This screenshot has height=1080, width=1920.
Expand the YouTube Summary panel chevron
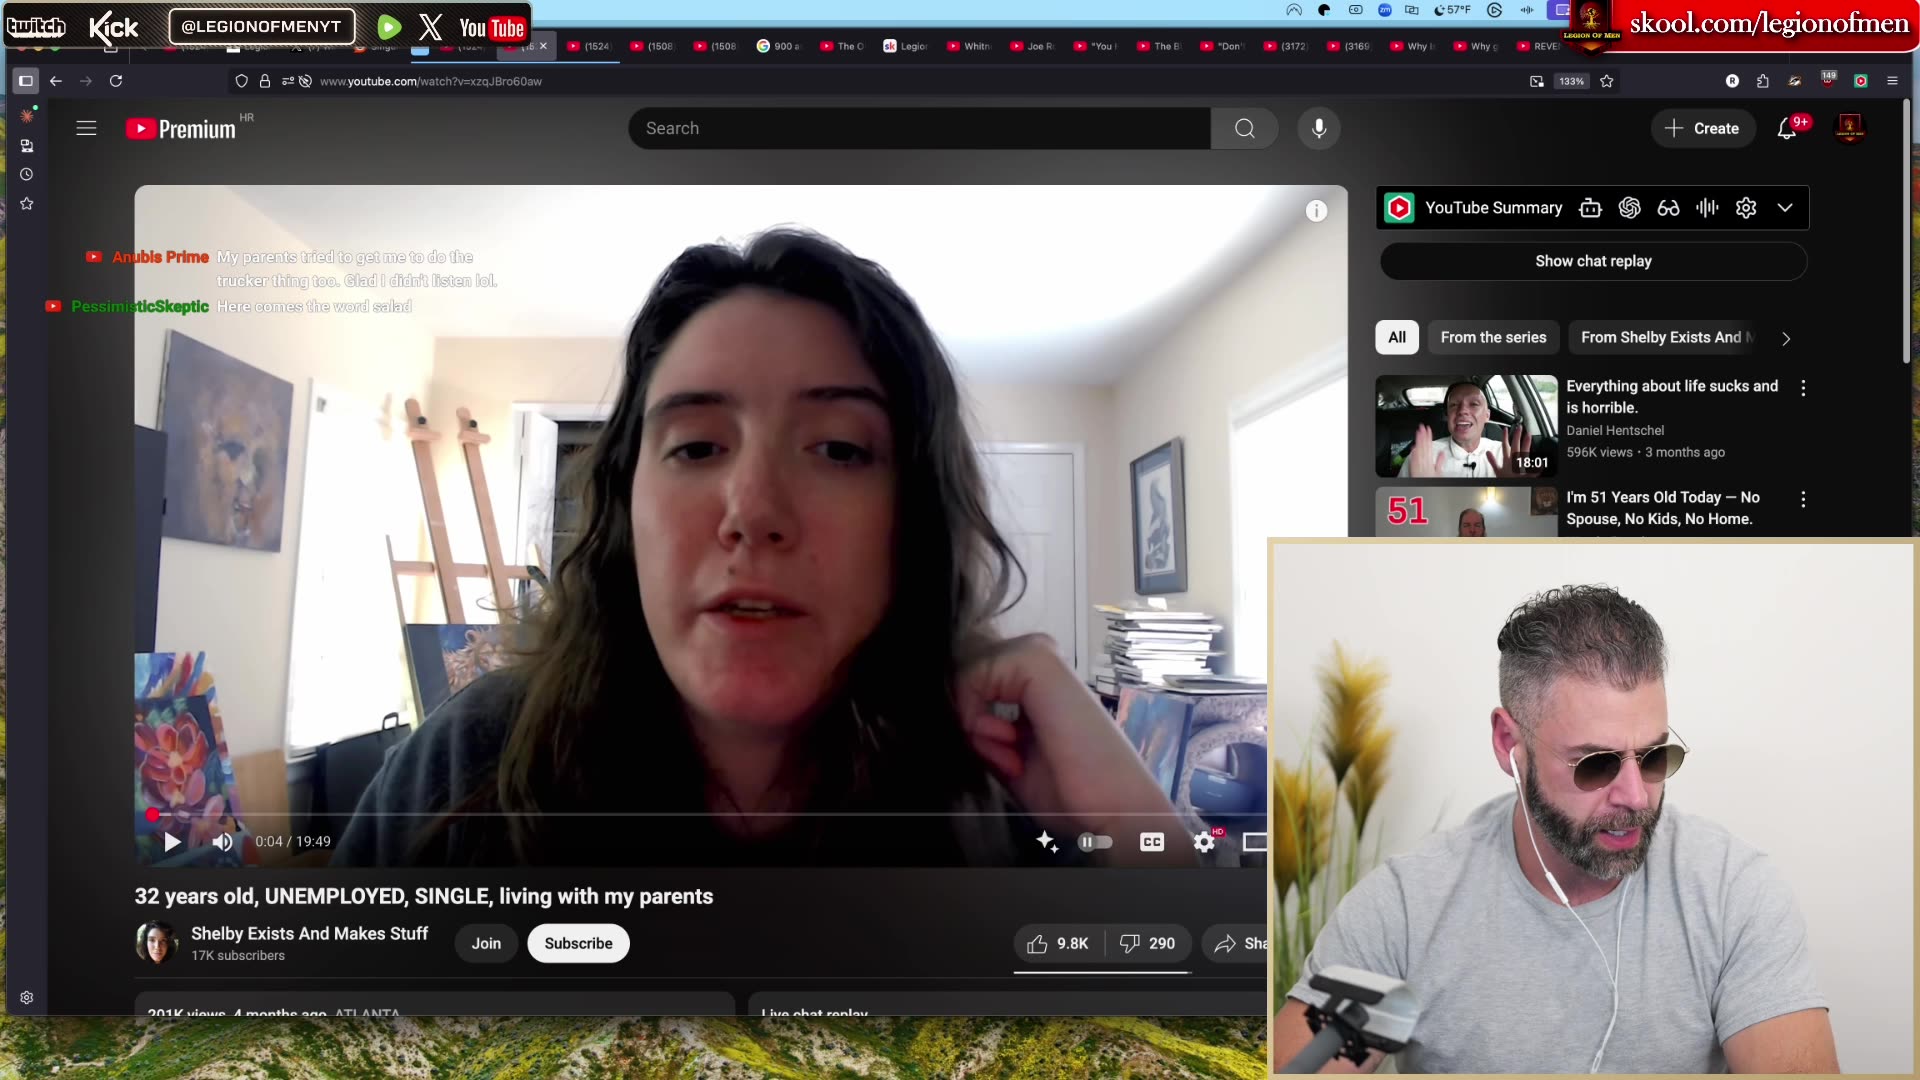(1785, 208)
